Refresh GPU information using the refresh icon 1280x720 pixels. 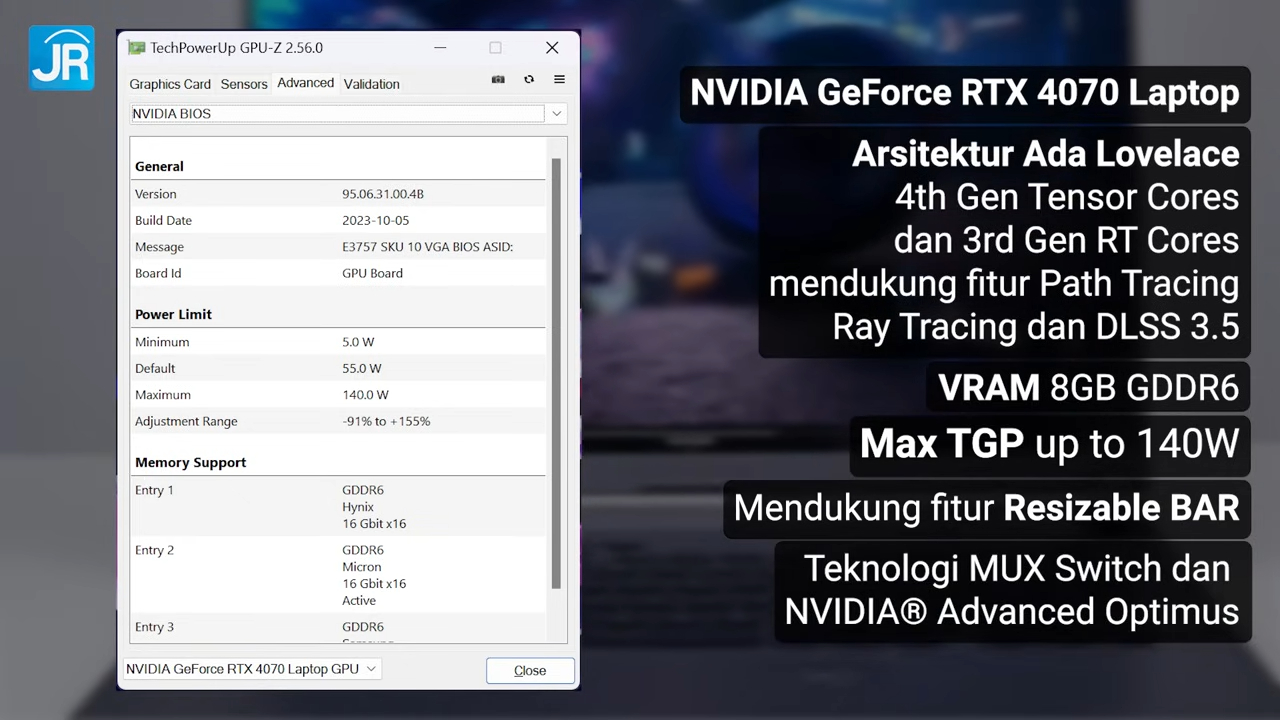point(528,80)
